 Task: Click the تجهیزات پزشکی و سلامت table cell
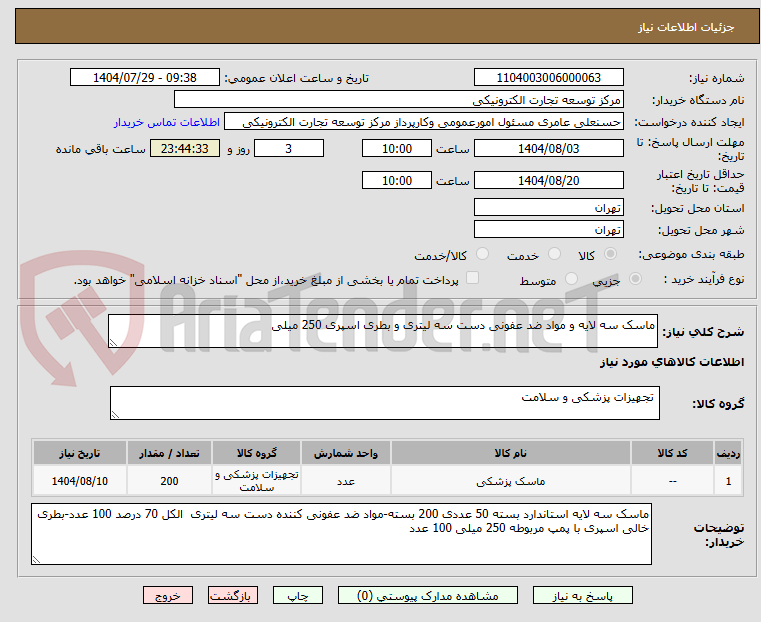(x=256, y=481)
